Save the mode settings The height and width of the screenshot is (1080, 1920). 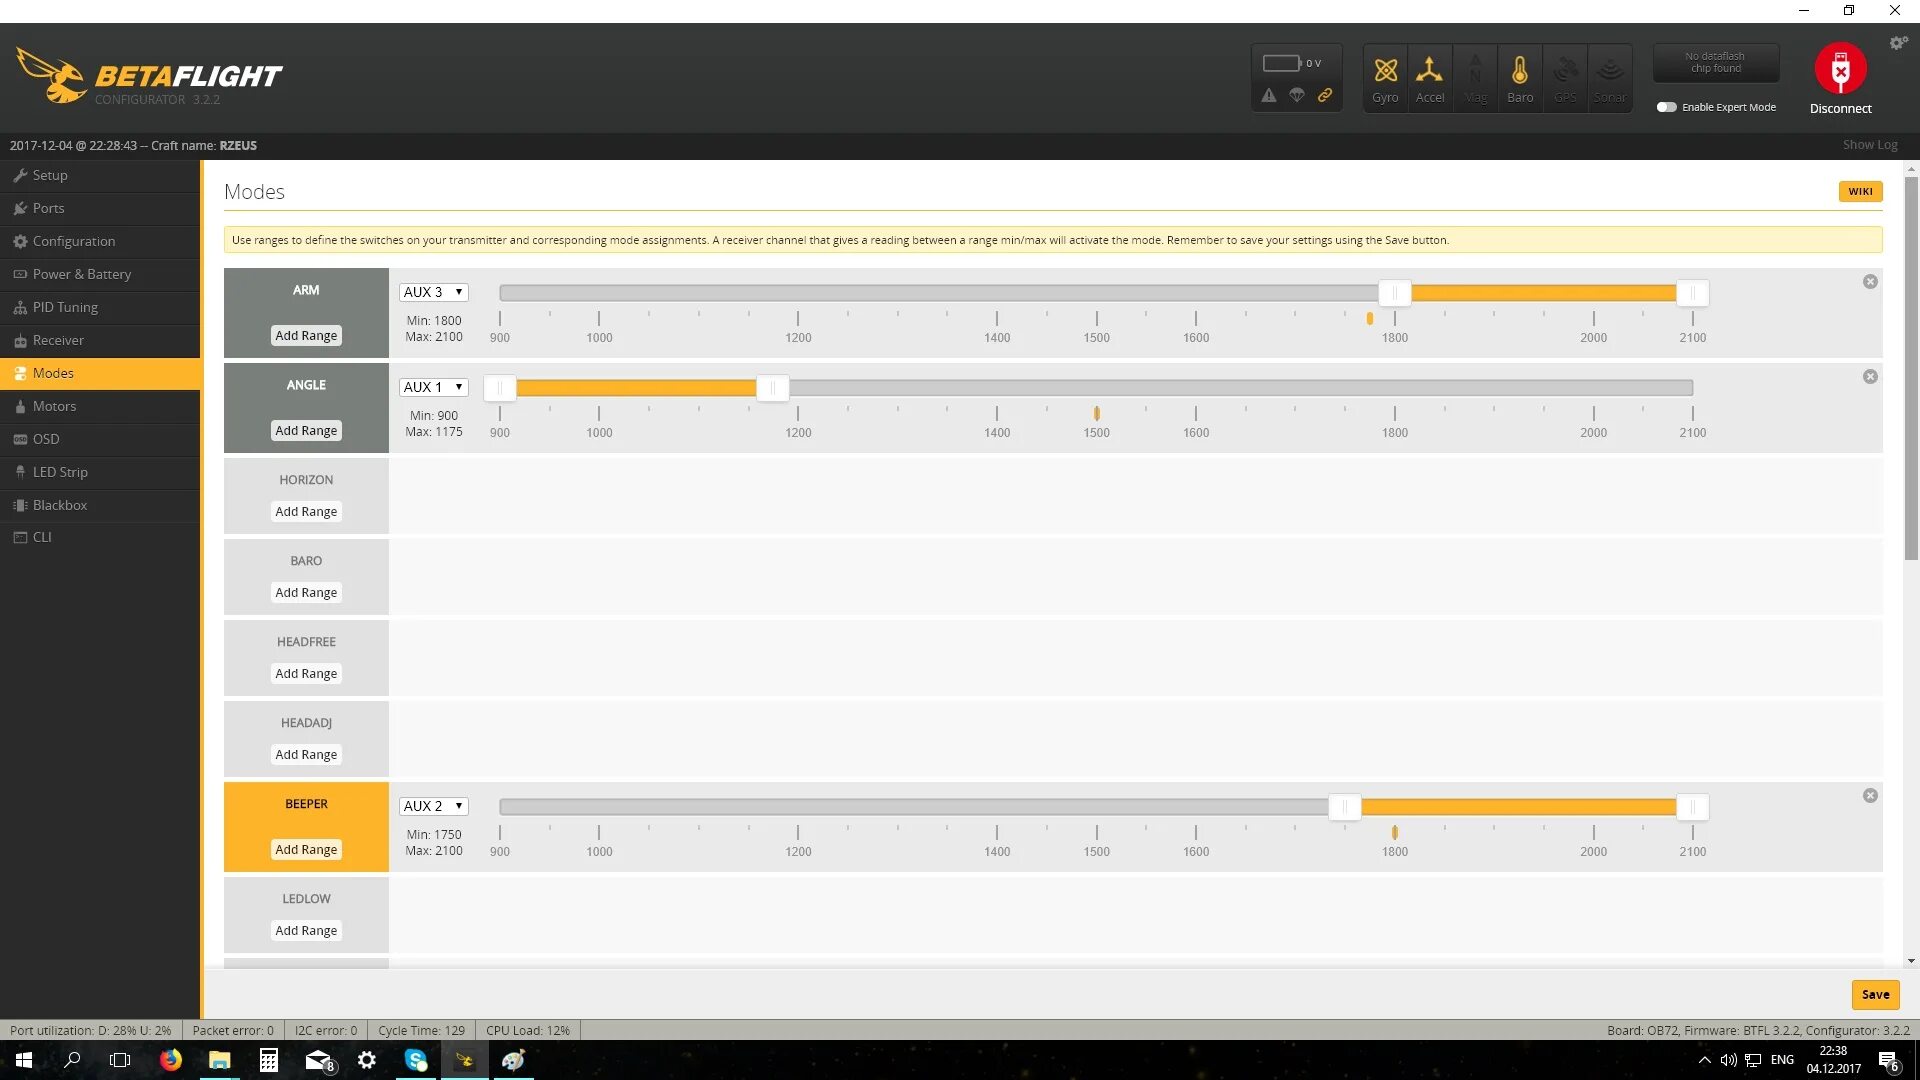pos(1875,995)
